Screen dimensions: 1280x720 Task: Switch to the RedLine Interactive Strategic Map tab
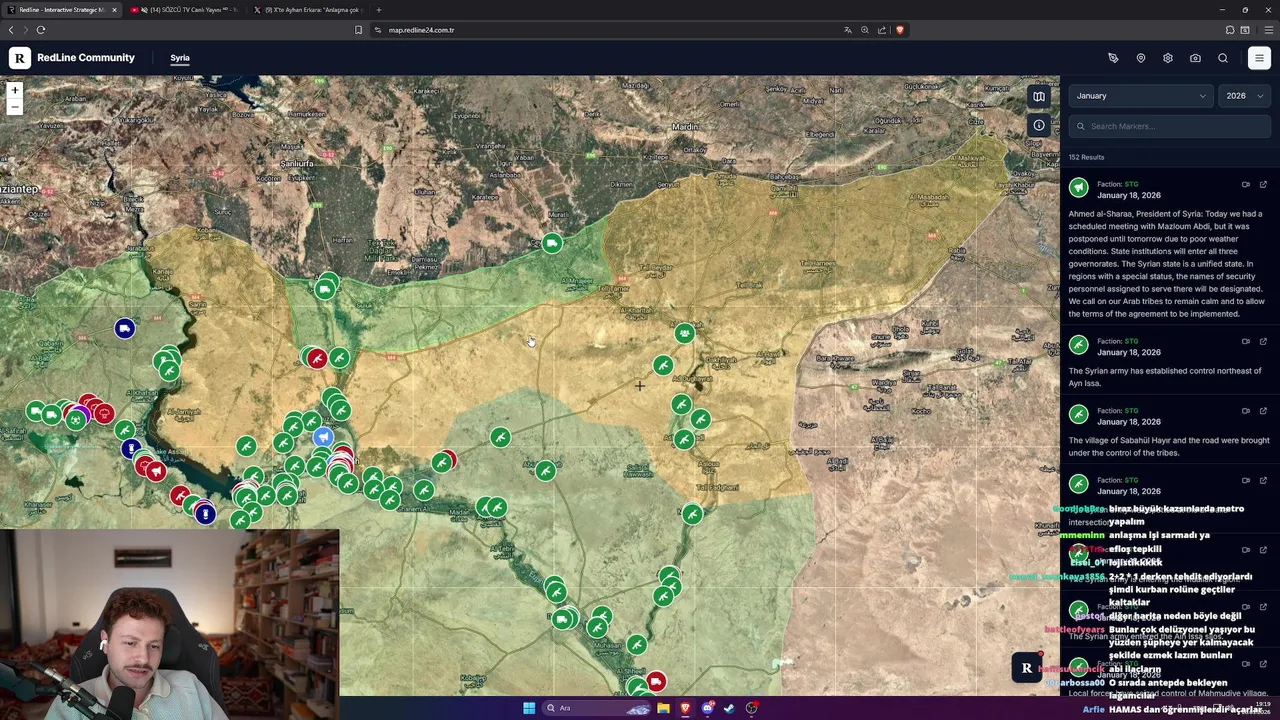(61, 10)
